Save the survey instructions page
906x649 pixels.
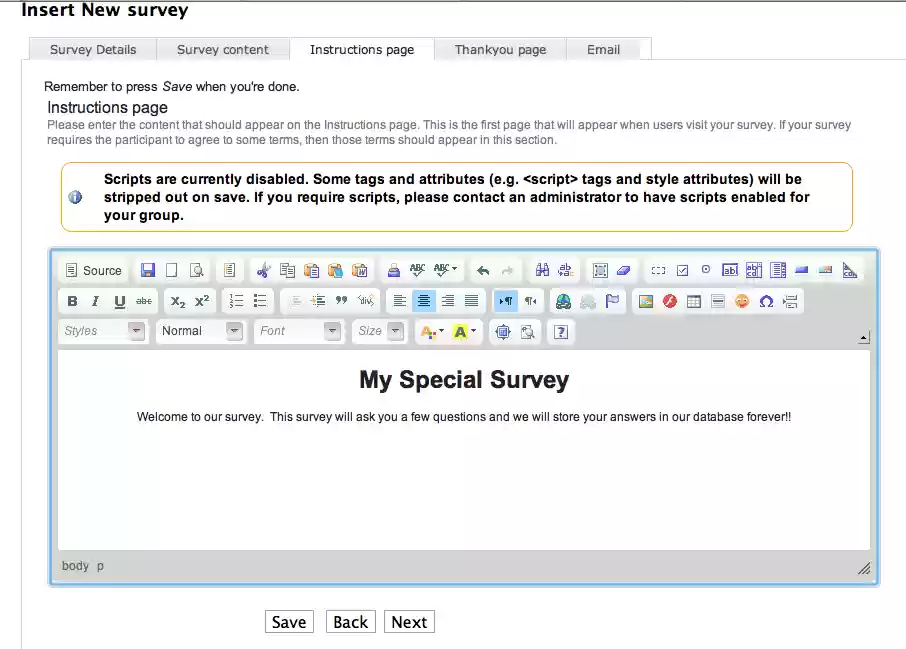point(289,621)
